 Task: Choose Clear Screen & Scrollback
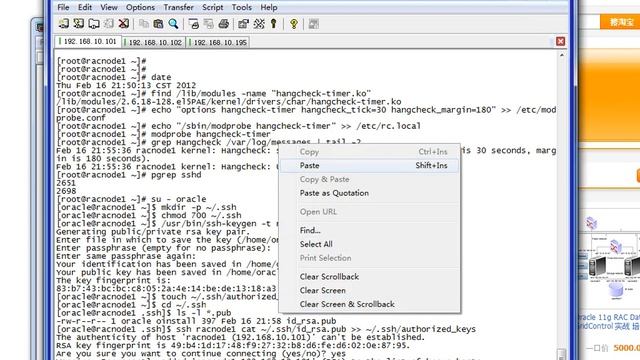click(x=370, y=304)
